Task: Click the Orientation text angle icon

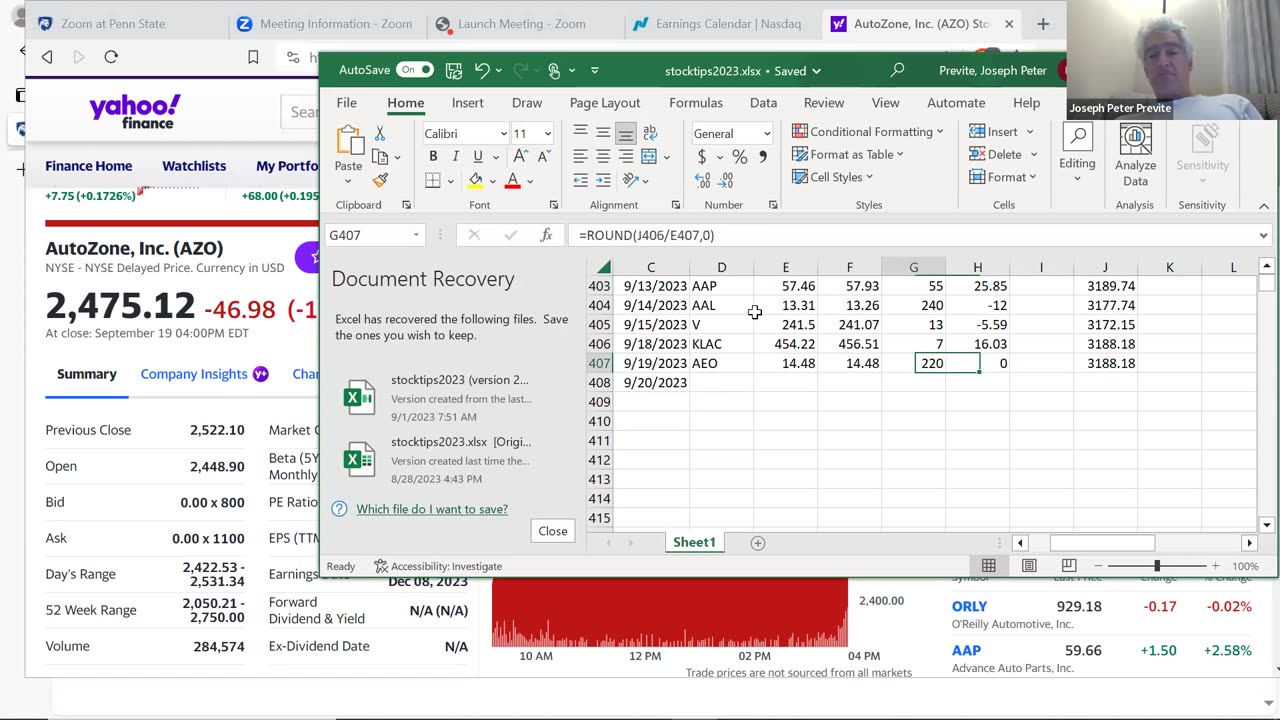Action: pos(630,181)
